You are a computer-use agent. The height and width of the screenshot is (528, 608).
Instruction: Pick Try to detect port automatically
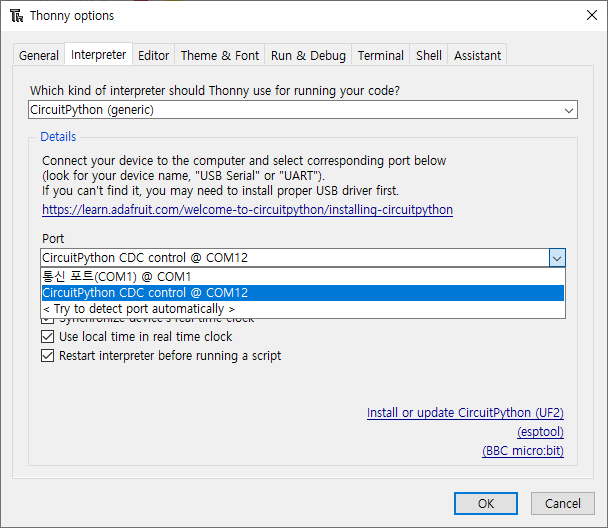(x=303, y=309)
